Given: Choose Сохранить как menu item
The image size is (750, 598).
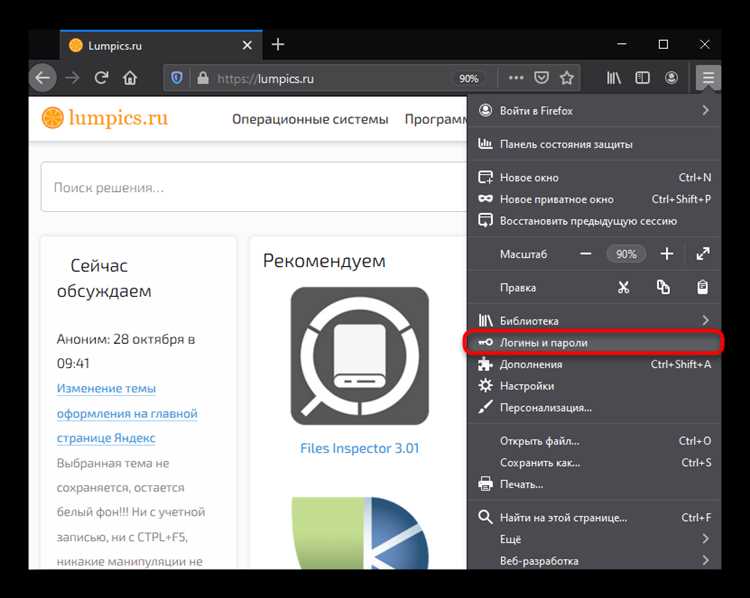Looking at the screenshot, I should pyautogui.click(x=594, y=463).
